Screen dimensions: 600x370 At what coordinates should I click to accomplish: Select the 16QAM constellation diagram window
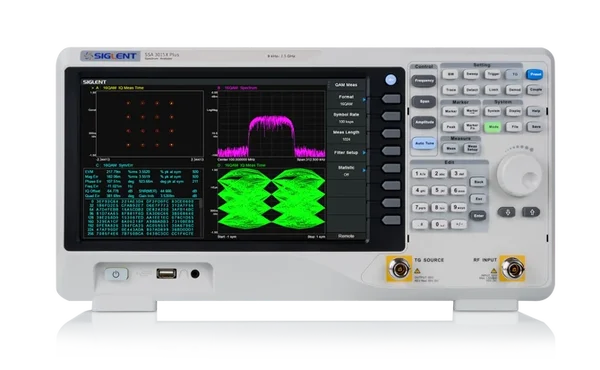[x=150, y=124]
